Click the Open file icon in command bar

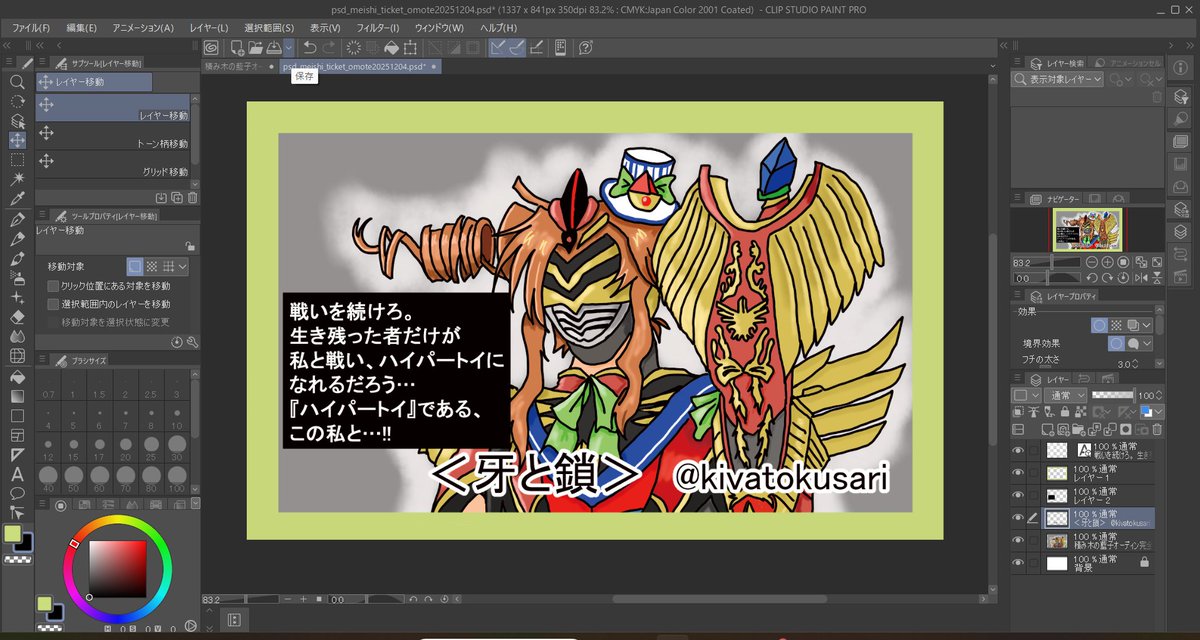tap(256, 47)
